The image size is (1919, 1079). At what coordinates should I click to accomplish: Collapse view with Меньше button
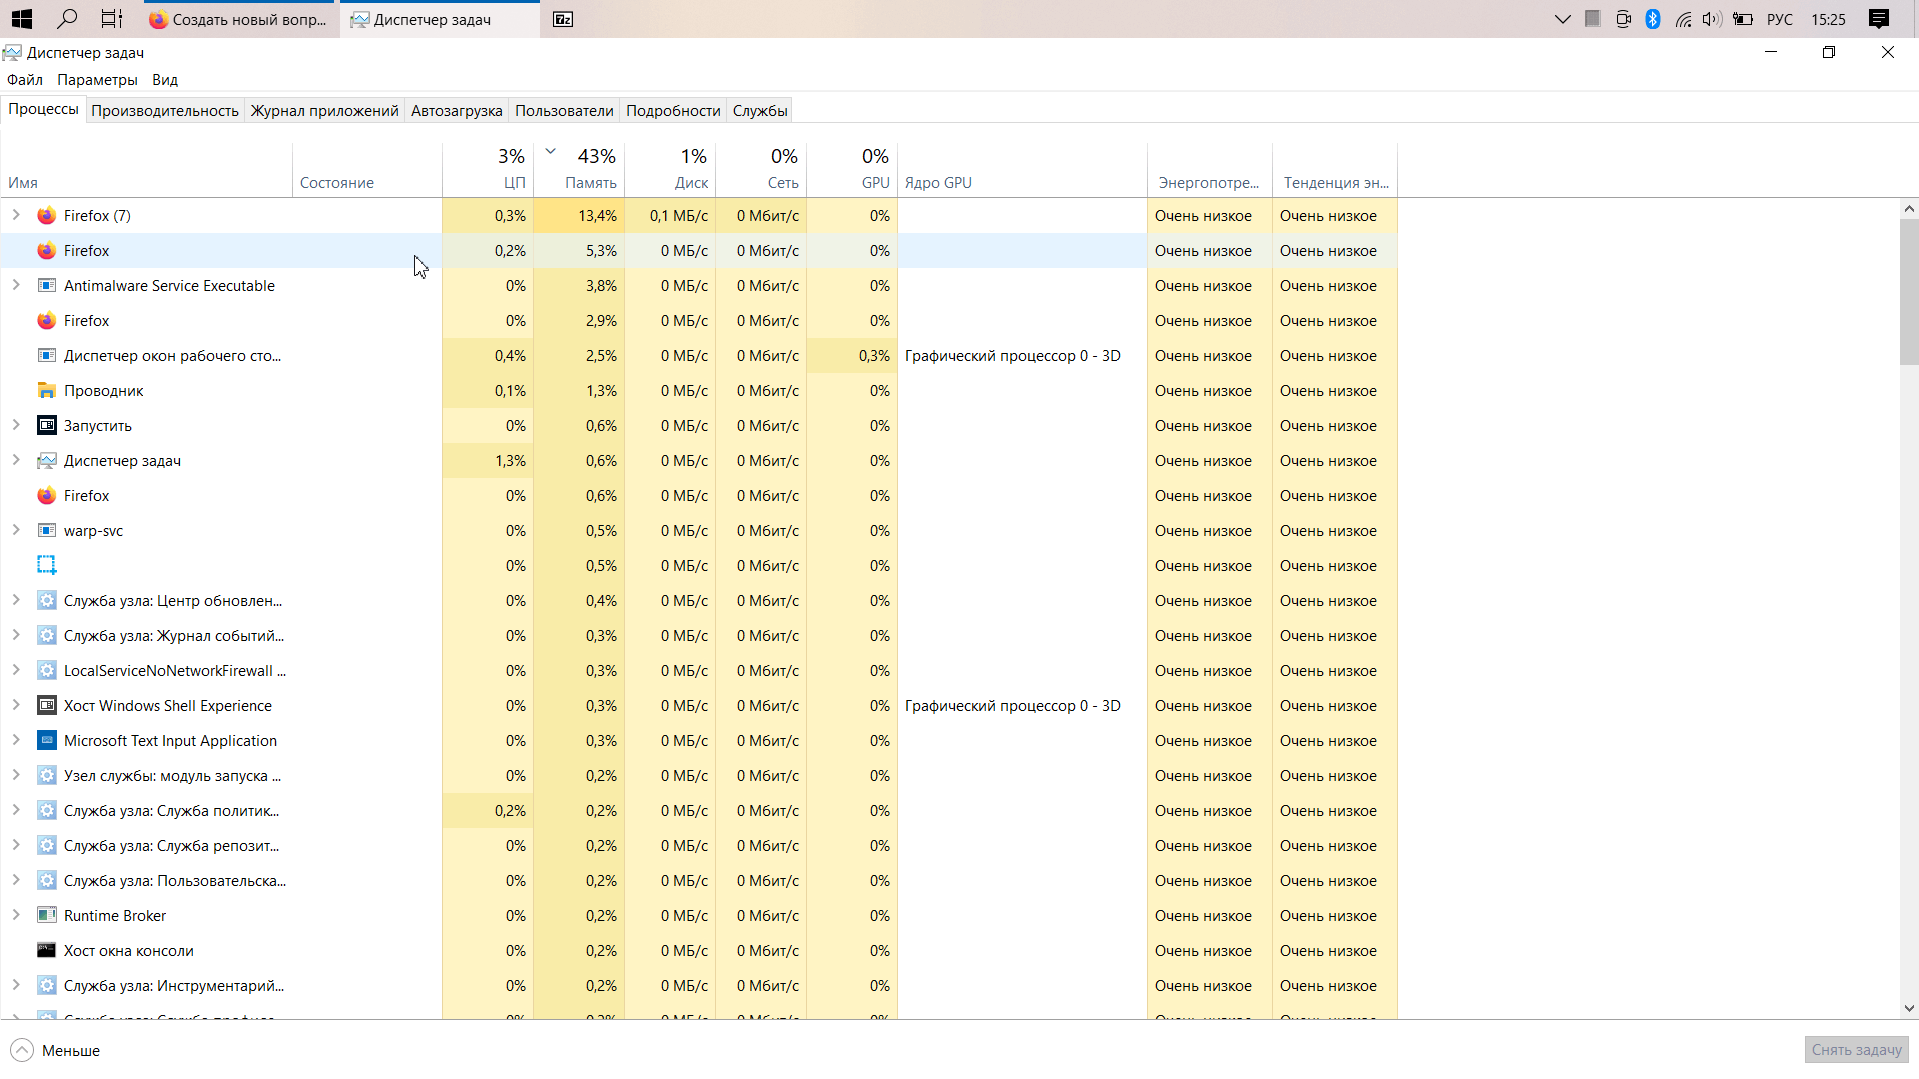click(56, 1051)
